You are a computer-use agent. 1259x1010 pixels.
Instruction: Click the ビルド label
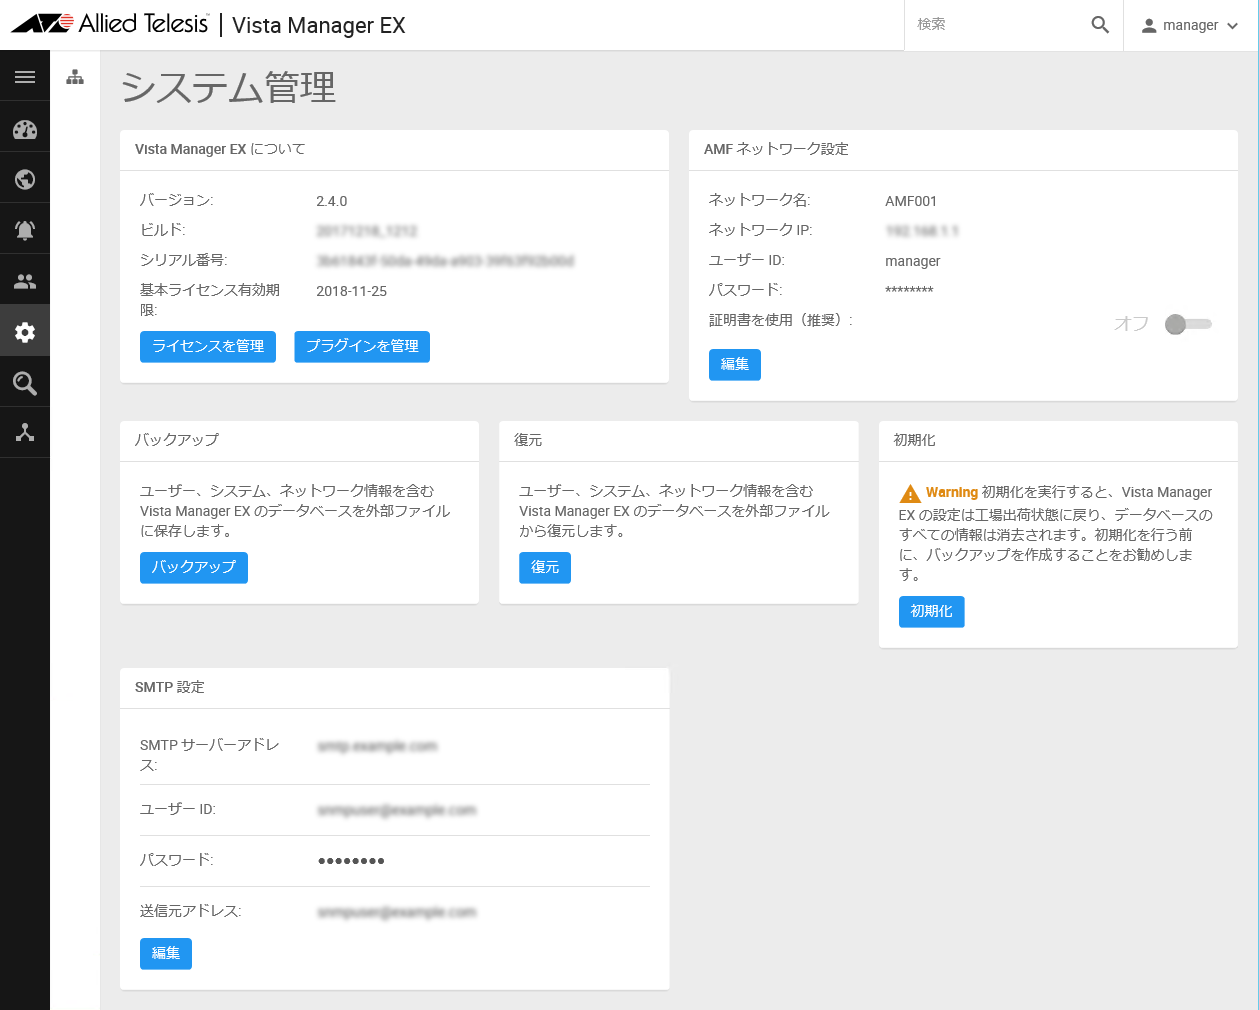163,230
